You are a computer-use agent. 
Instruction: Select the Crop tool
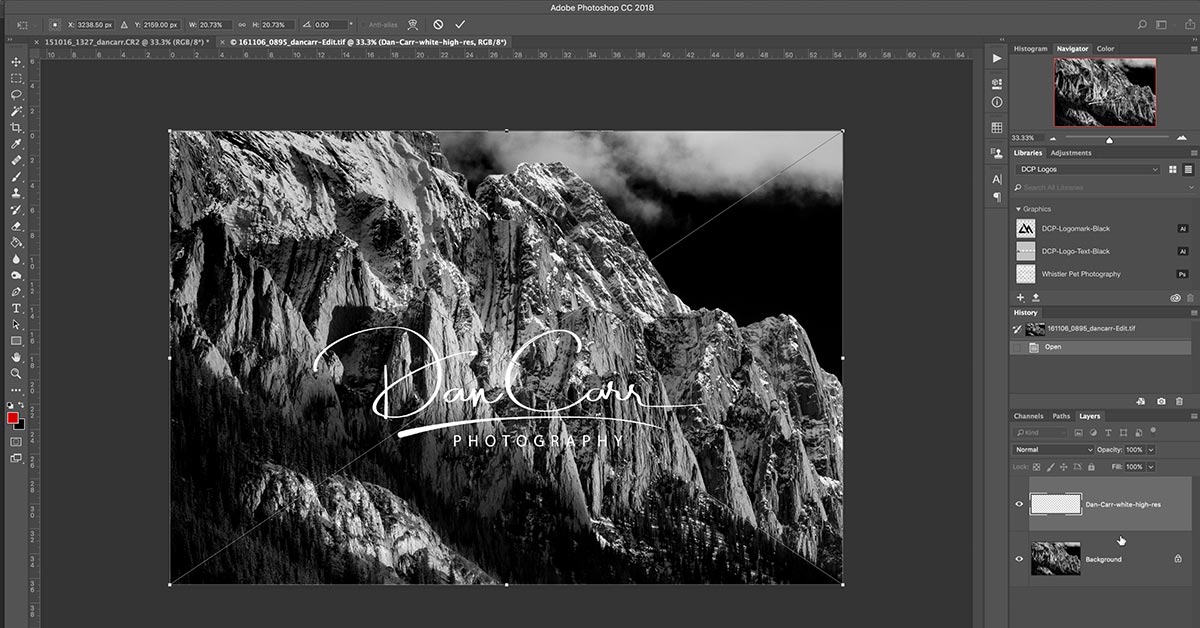tap(16, 127)
